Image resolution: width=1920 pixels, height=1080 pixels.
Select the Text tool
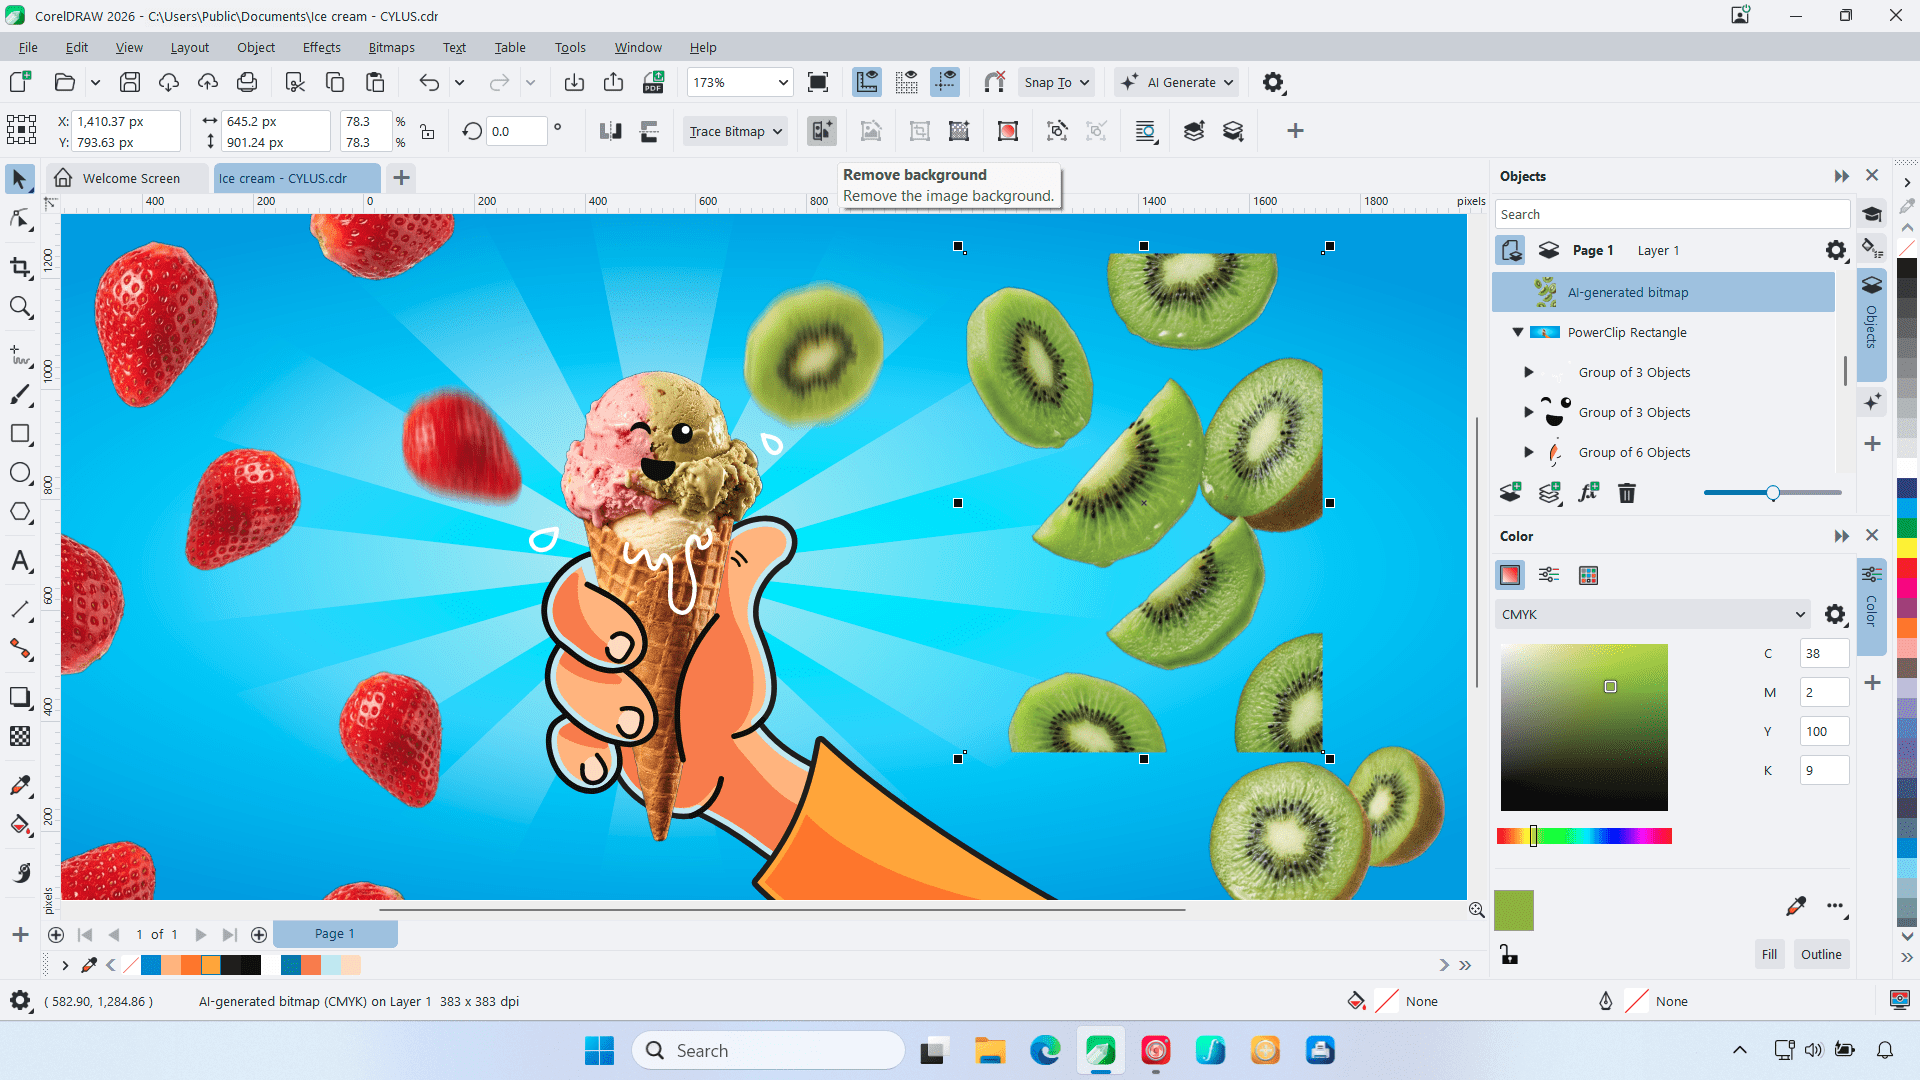[x=21, y=561]
